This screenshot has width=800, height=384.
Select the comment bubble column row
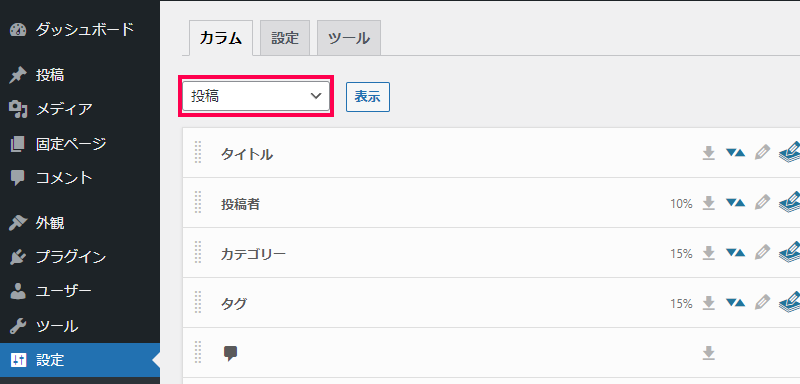tap(491, 353)
